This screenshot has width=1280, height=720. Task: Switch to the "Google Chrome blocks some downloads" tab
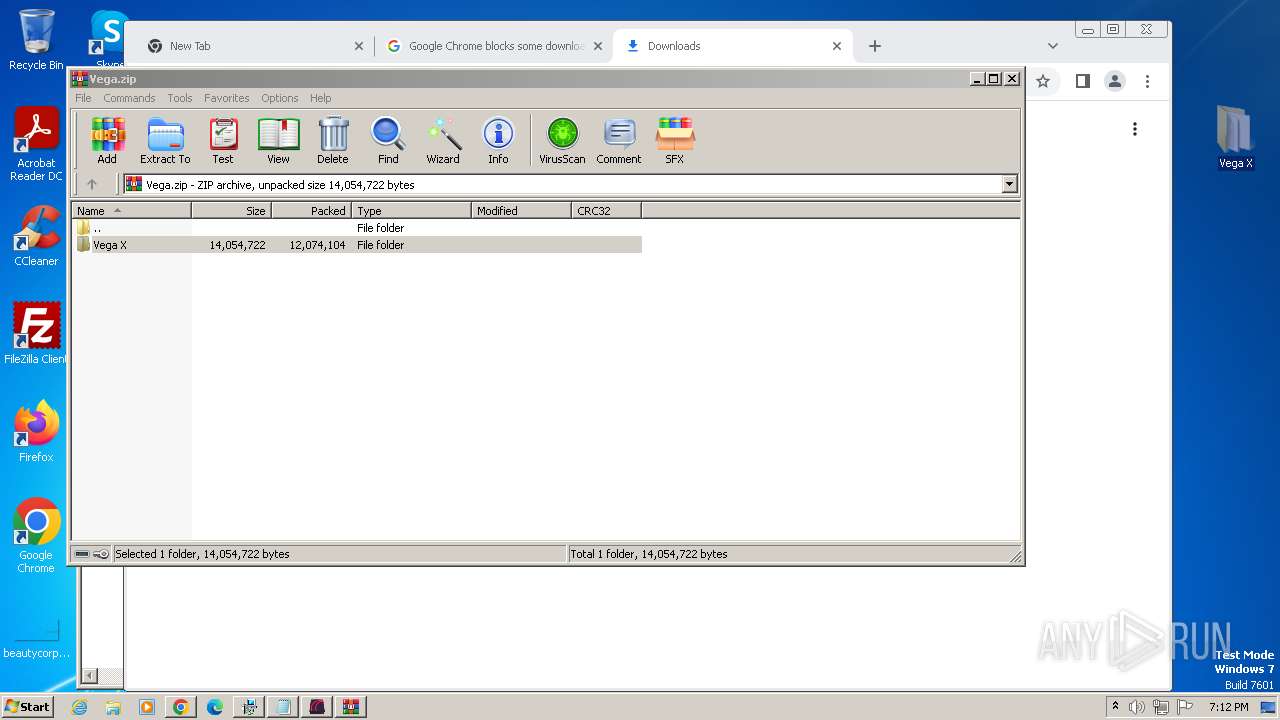[x=494, y=46]
